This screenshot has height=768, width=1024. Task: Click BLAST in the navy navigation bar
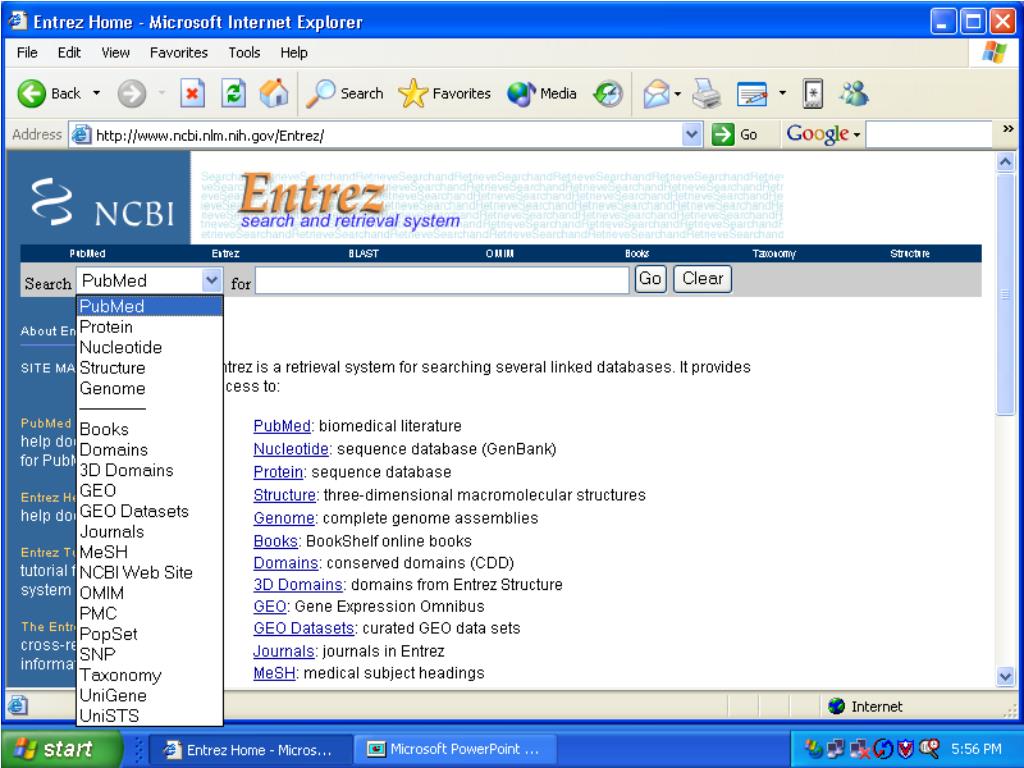[x=363, y=253]
